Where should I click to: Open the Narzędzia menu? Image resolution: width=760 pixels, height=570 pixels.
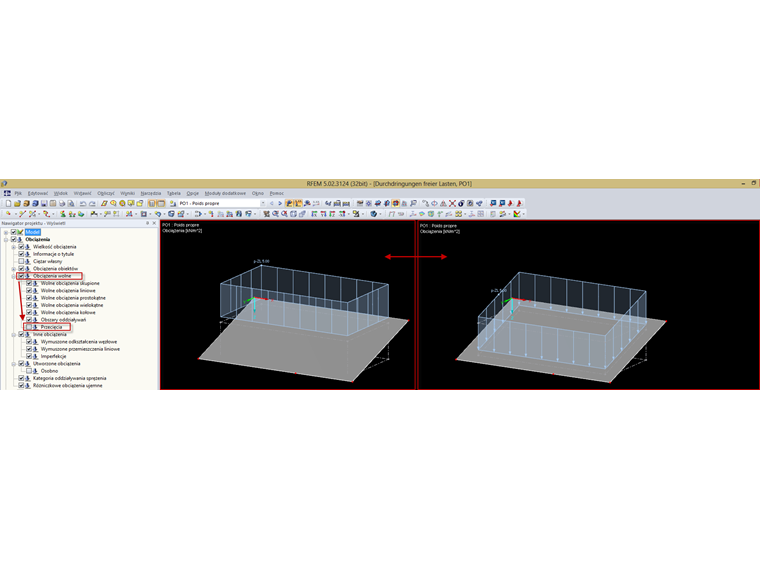click(x=151, y=193)
